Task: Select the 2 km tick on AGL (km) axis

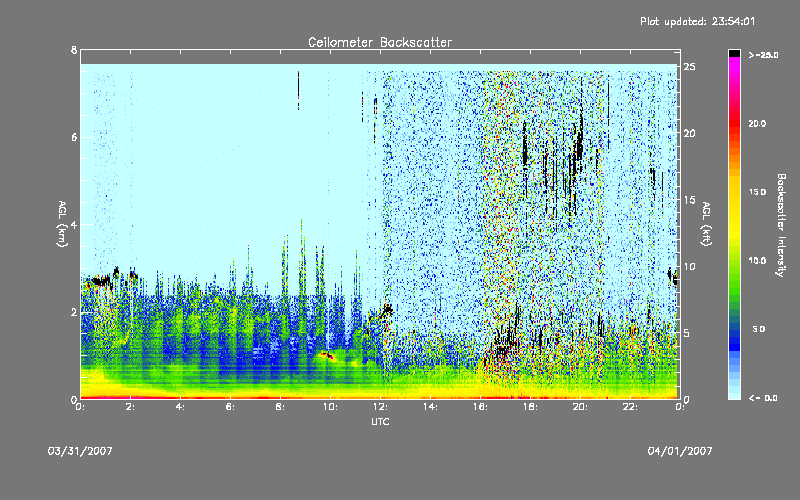Action: pyautogui.click(x=74, y=312)
